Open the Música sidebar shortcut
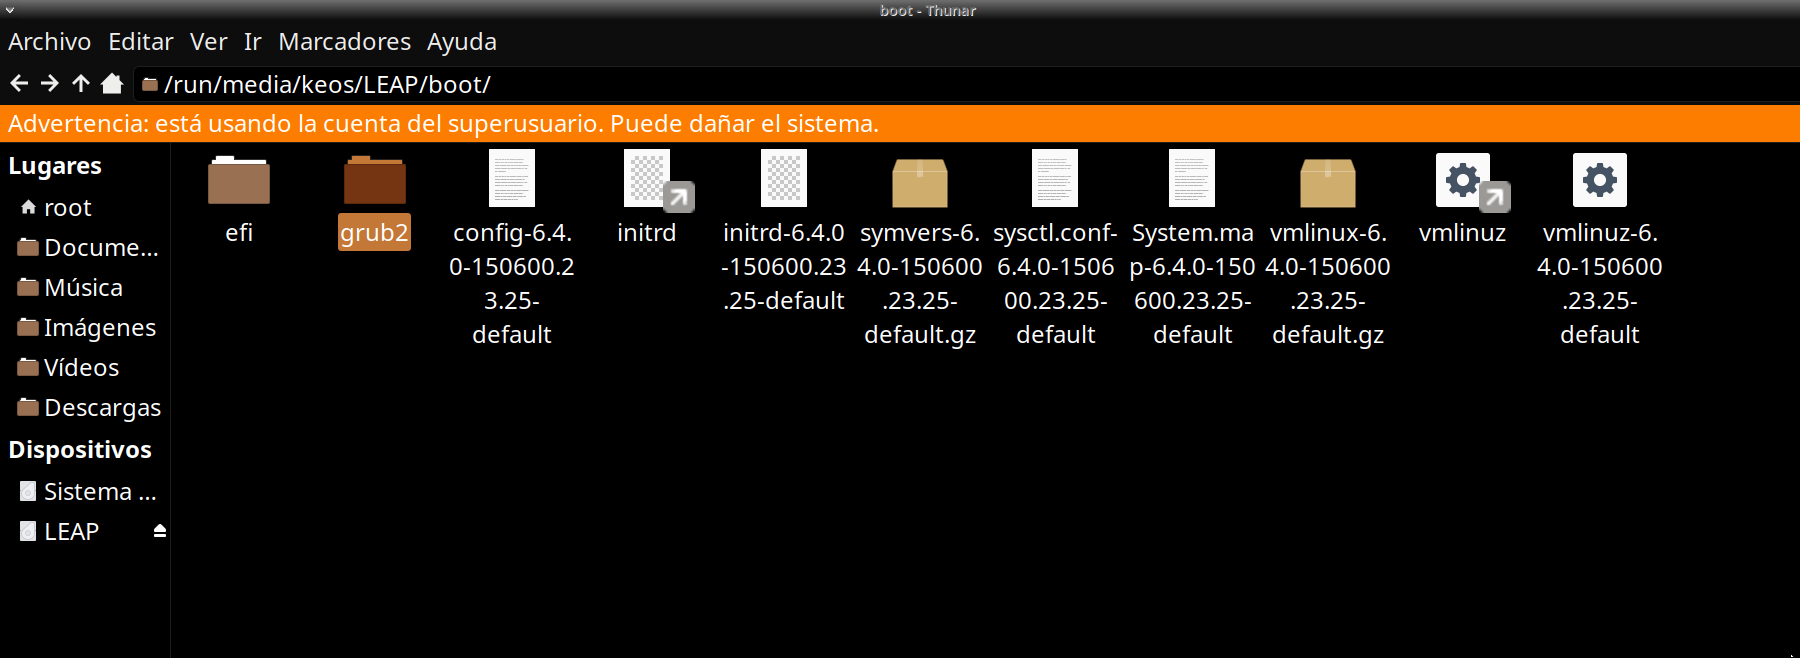 coord(83,288)
